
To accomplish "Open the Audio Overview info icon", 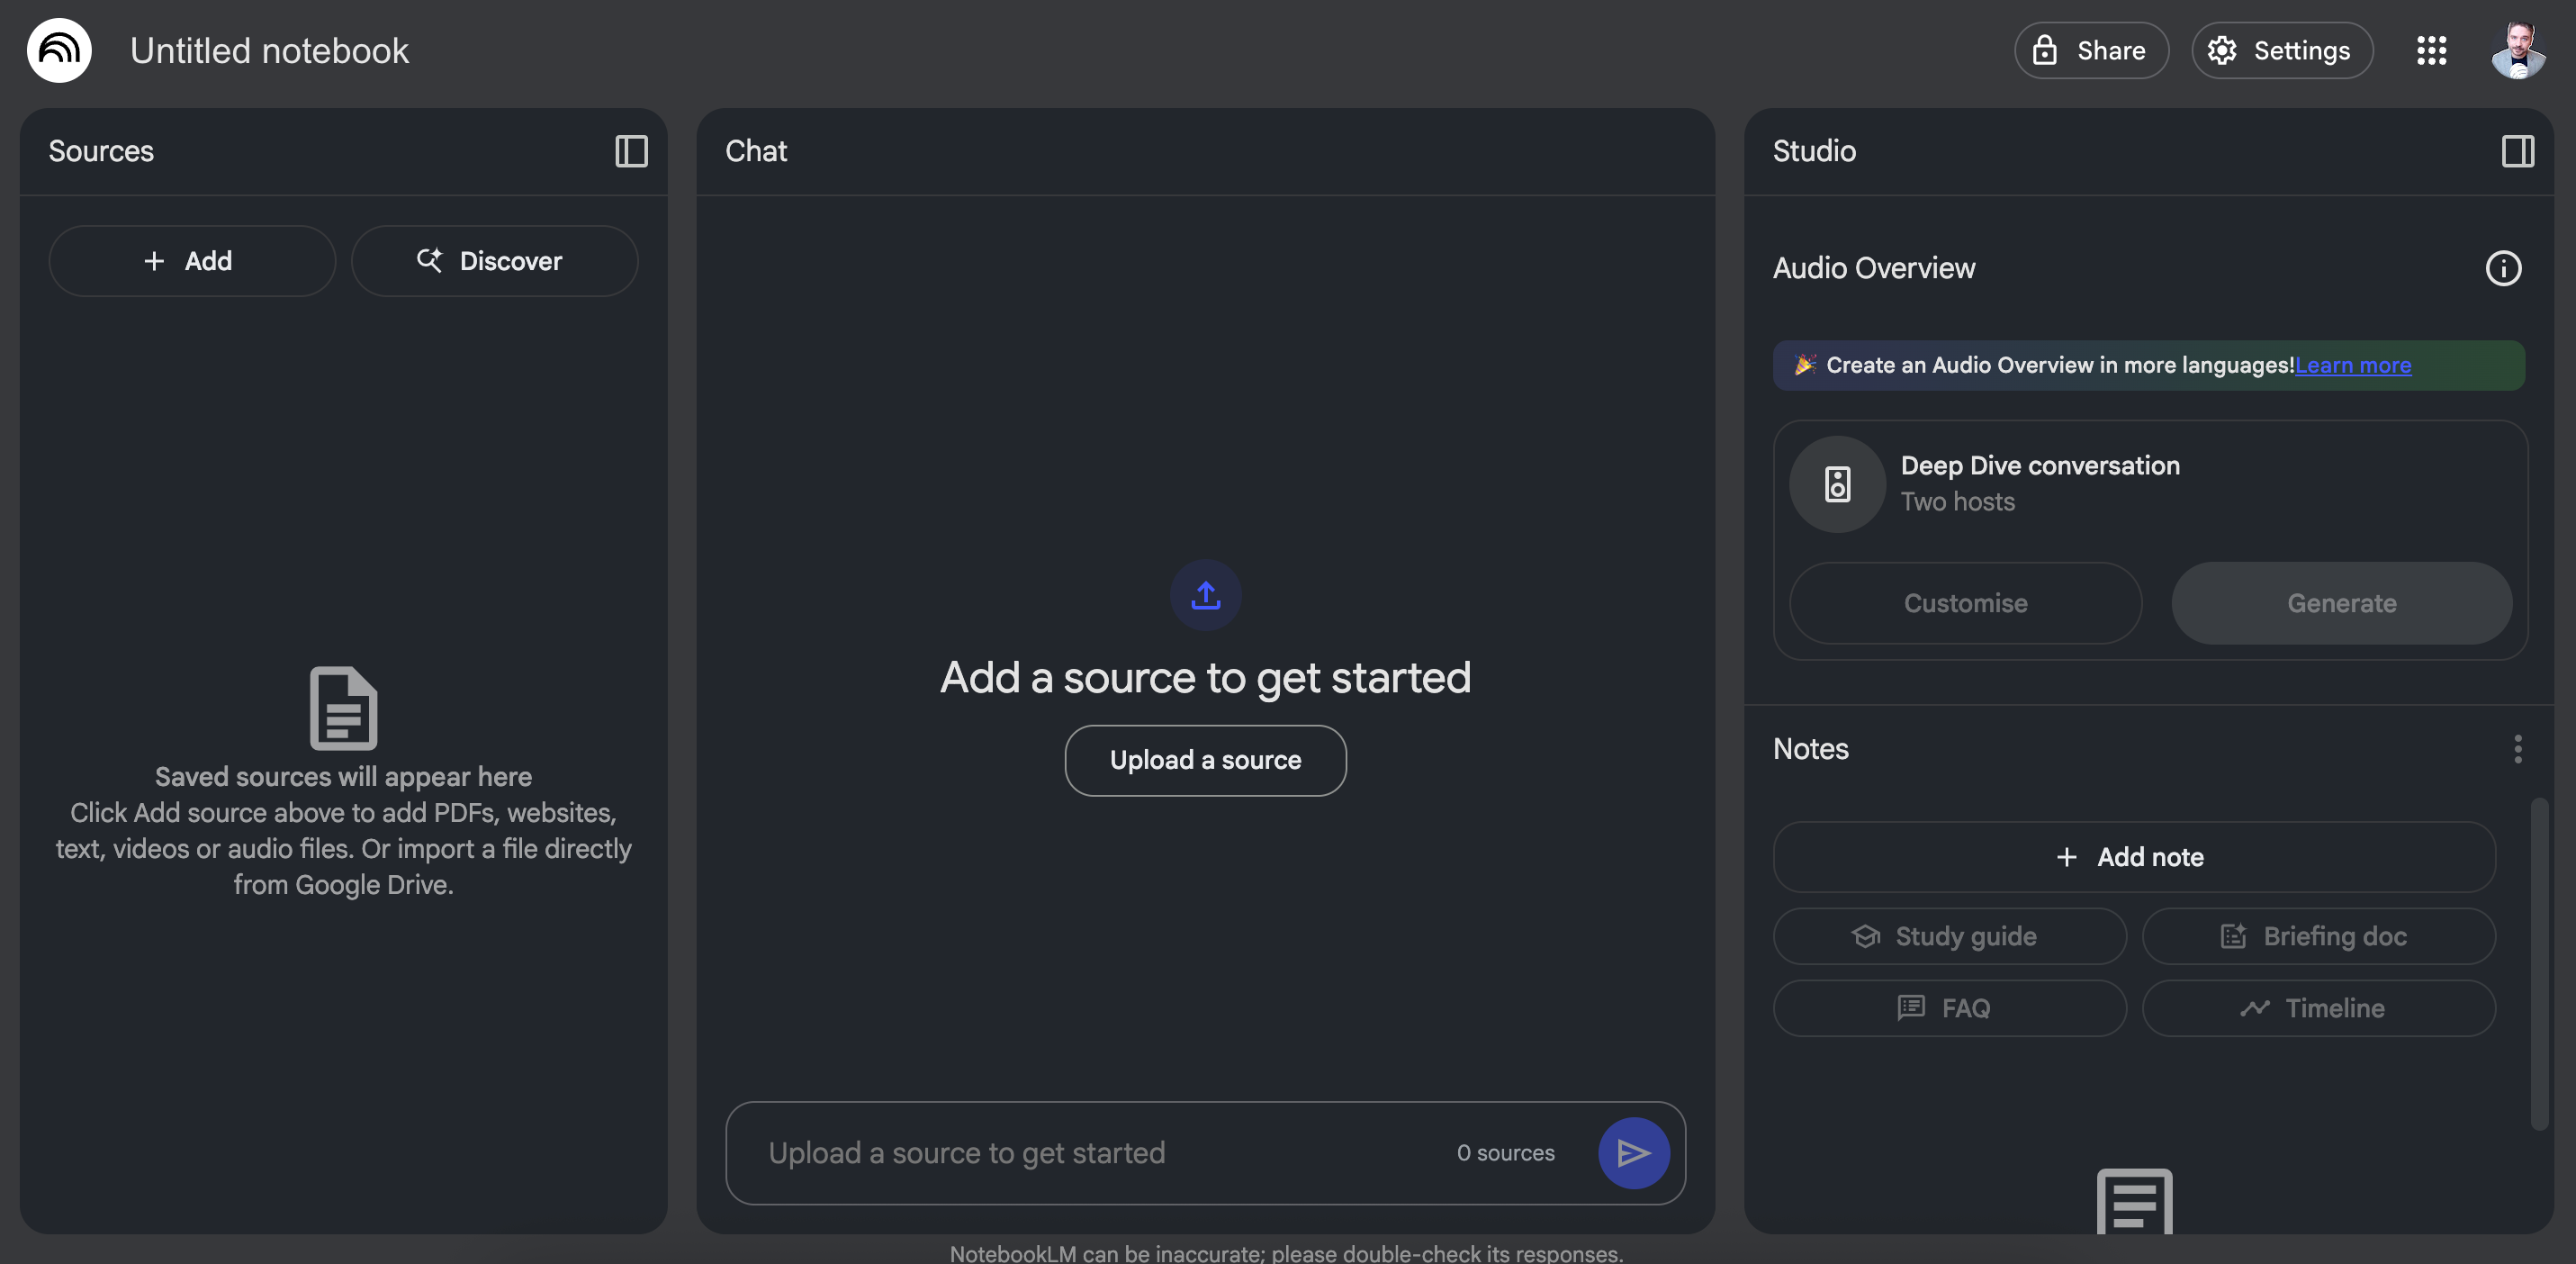I will click(2502, 268).
